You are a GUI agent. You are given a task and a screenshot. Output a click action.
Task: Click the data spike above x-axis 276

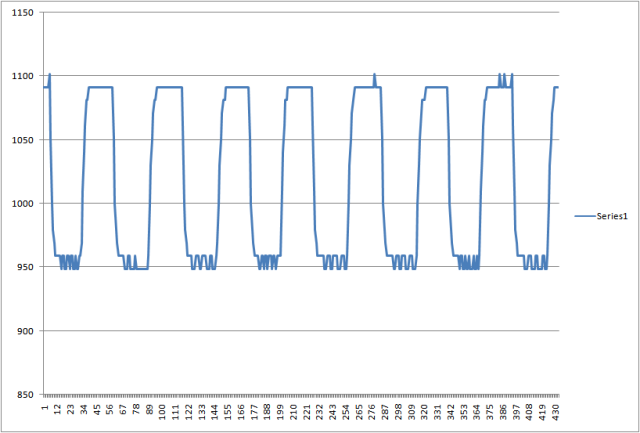point(374,76)
